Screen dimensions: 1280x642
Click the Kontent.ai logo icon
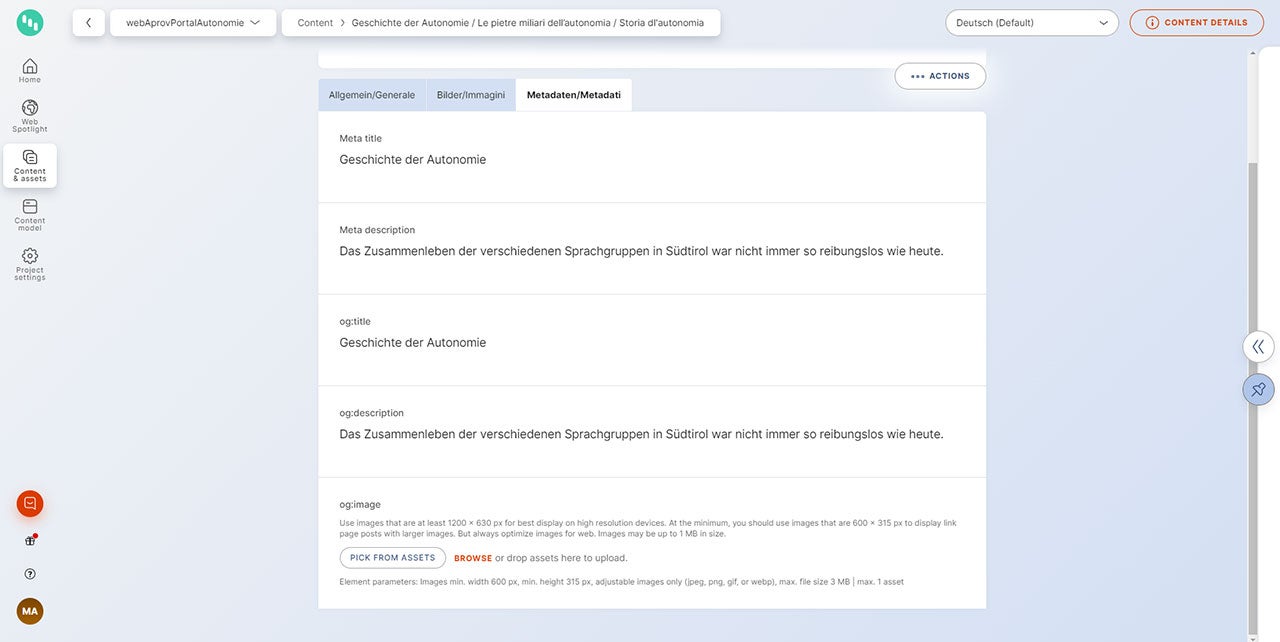(30, 23)
